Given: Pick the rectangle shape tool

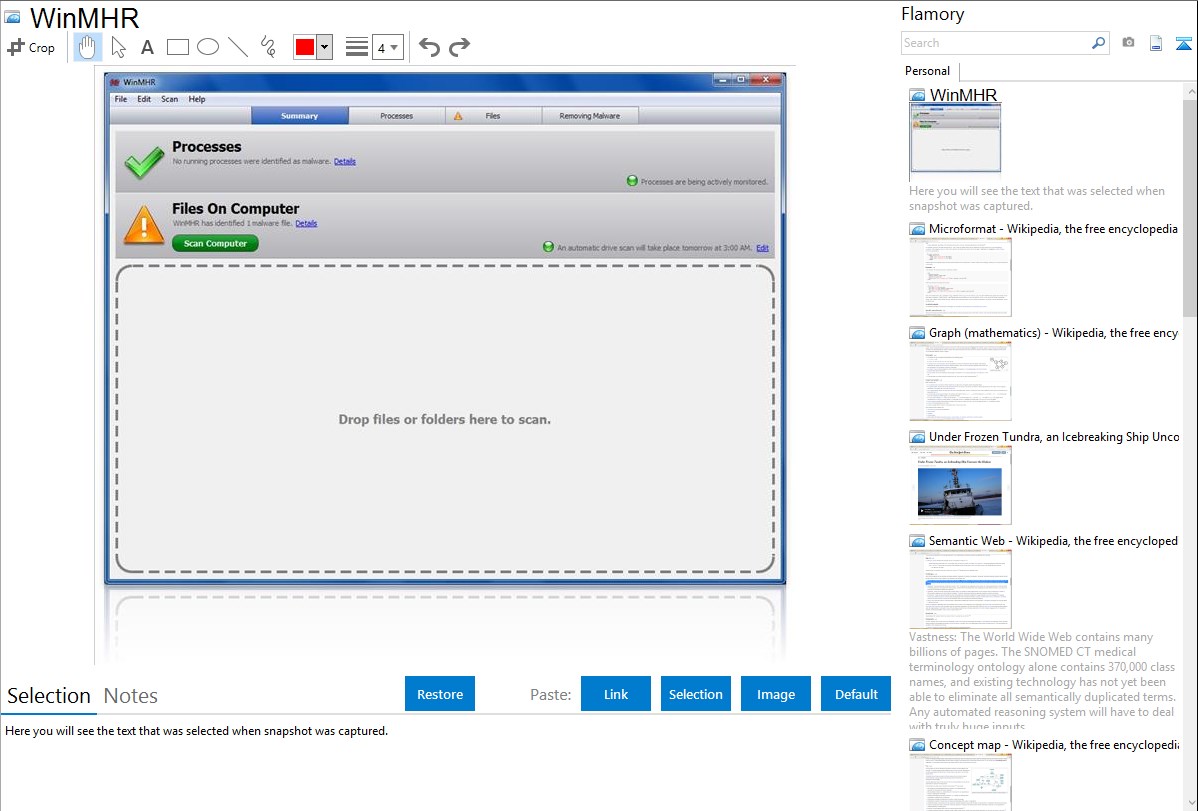Looking at the screenshot, I should 178,47.
